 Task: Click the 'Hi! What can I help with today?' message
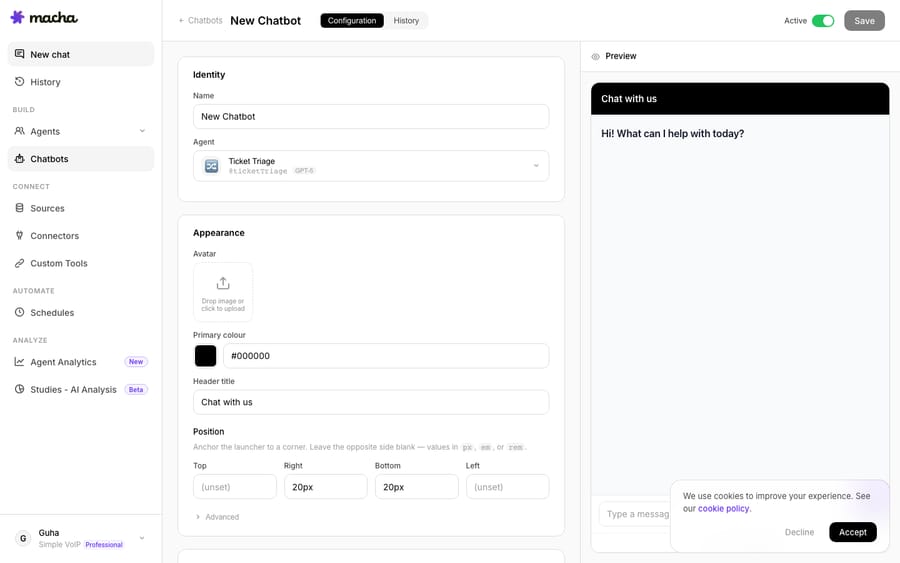(672, 133)
